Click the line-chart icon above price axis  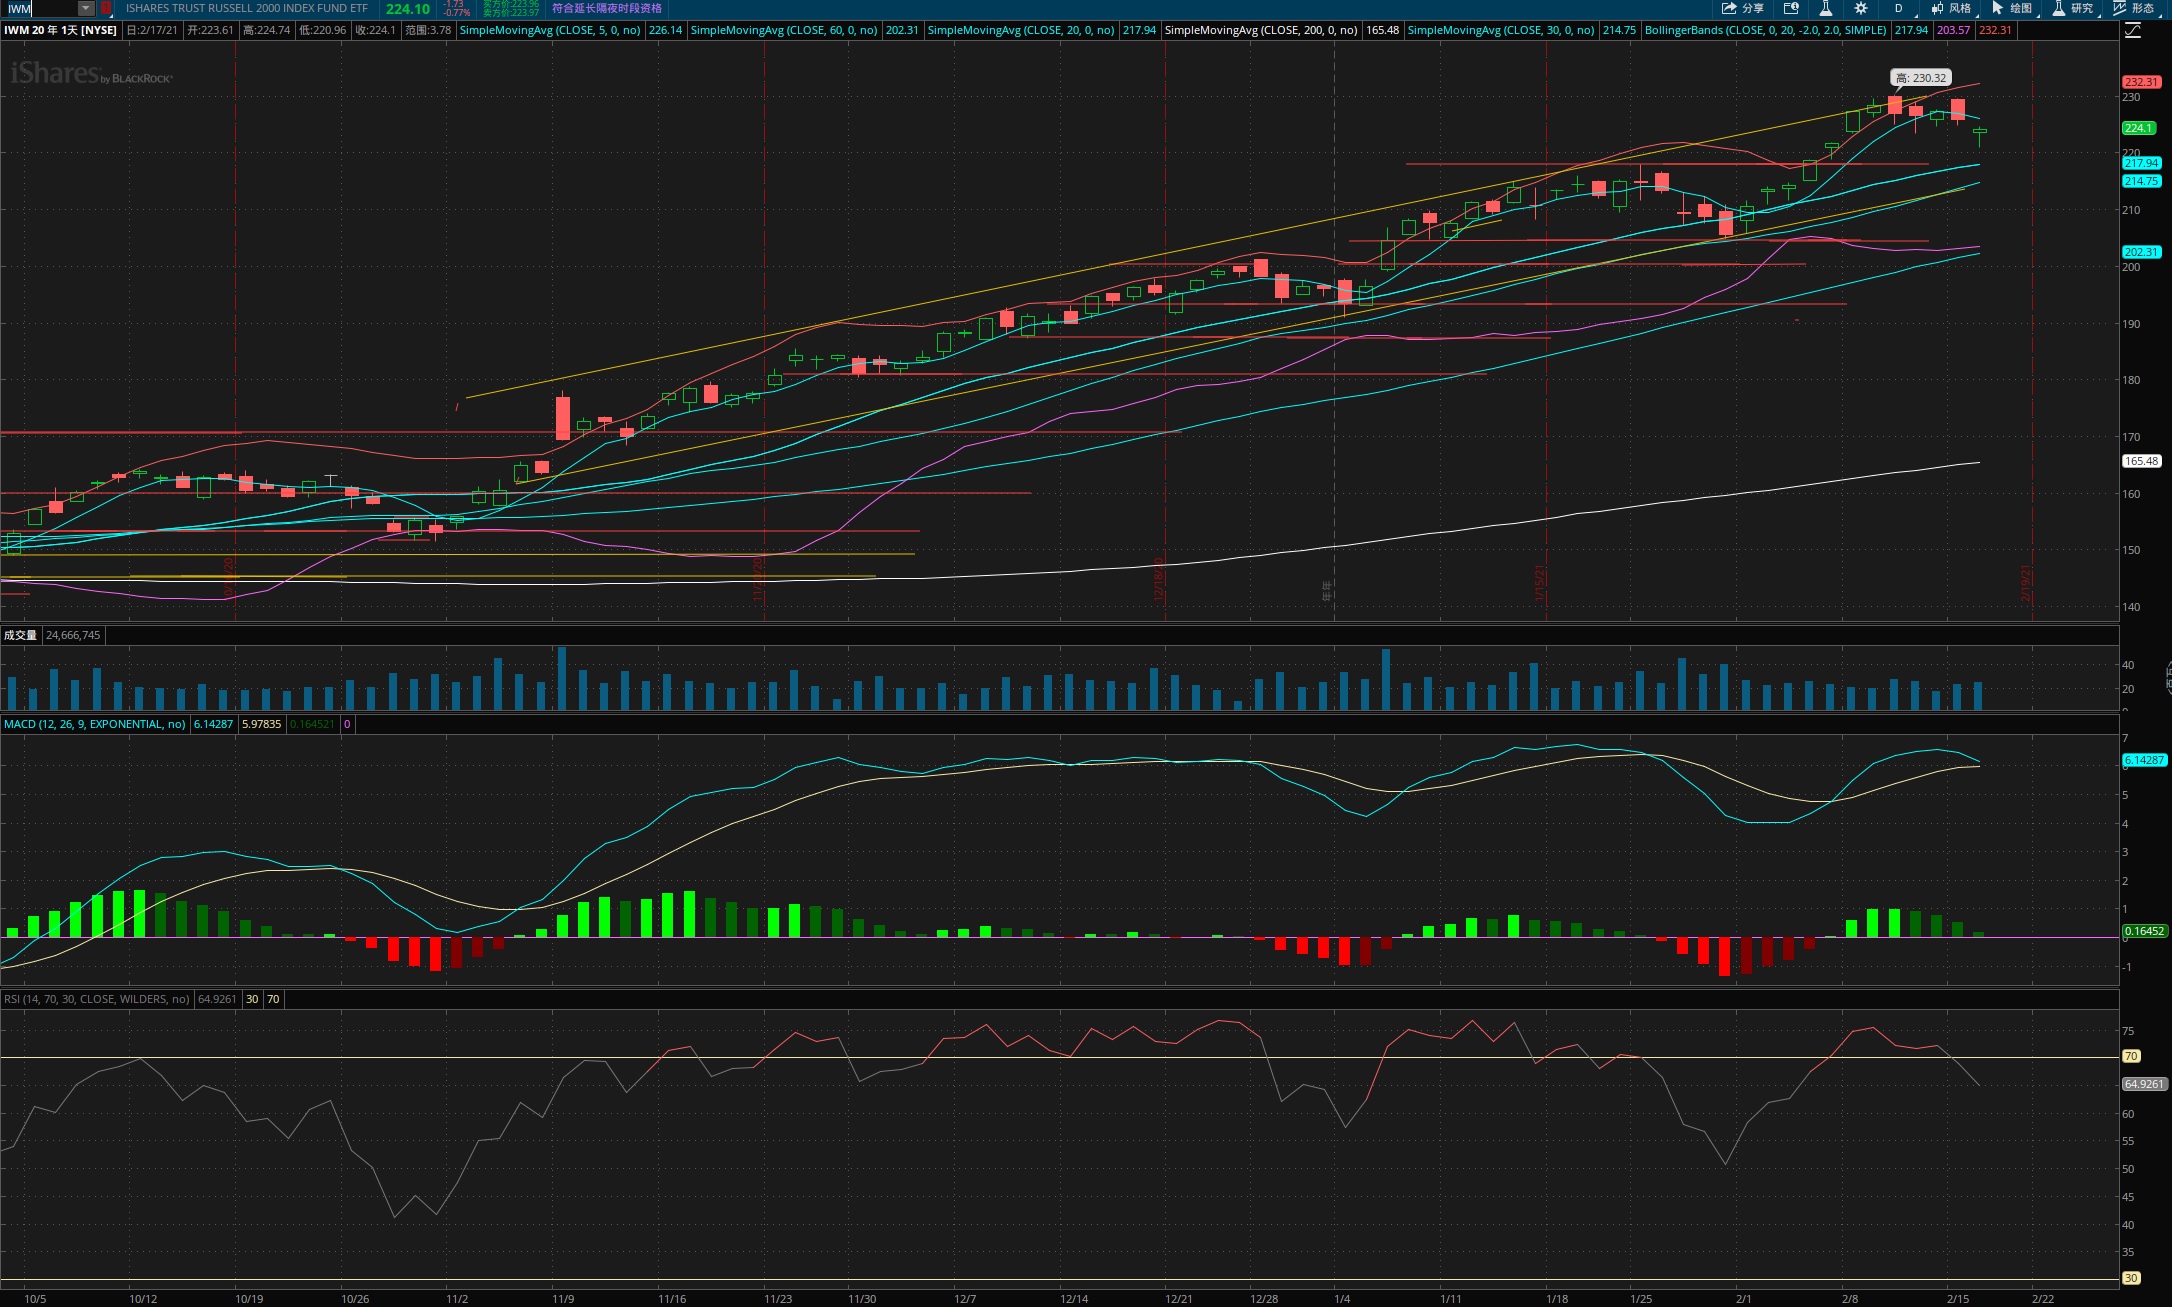2132,30
